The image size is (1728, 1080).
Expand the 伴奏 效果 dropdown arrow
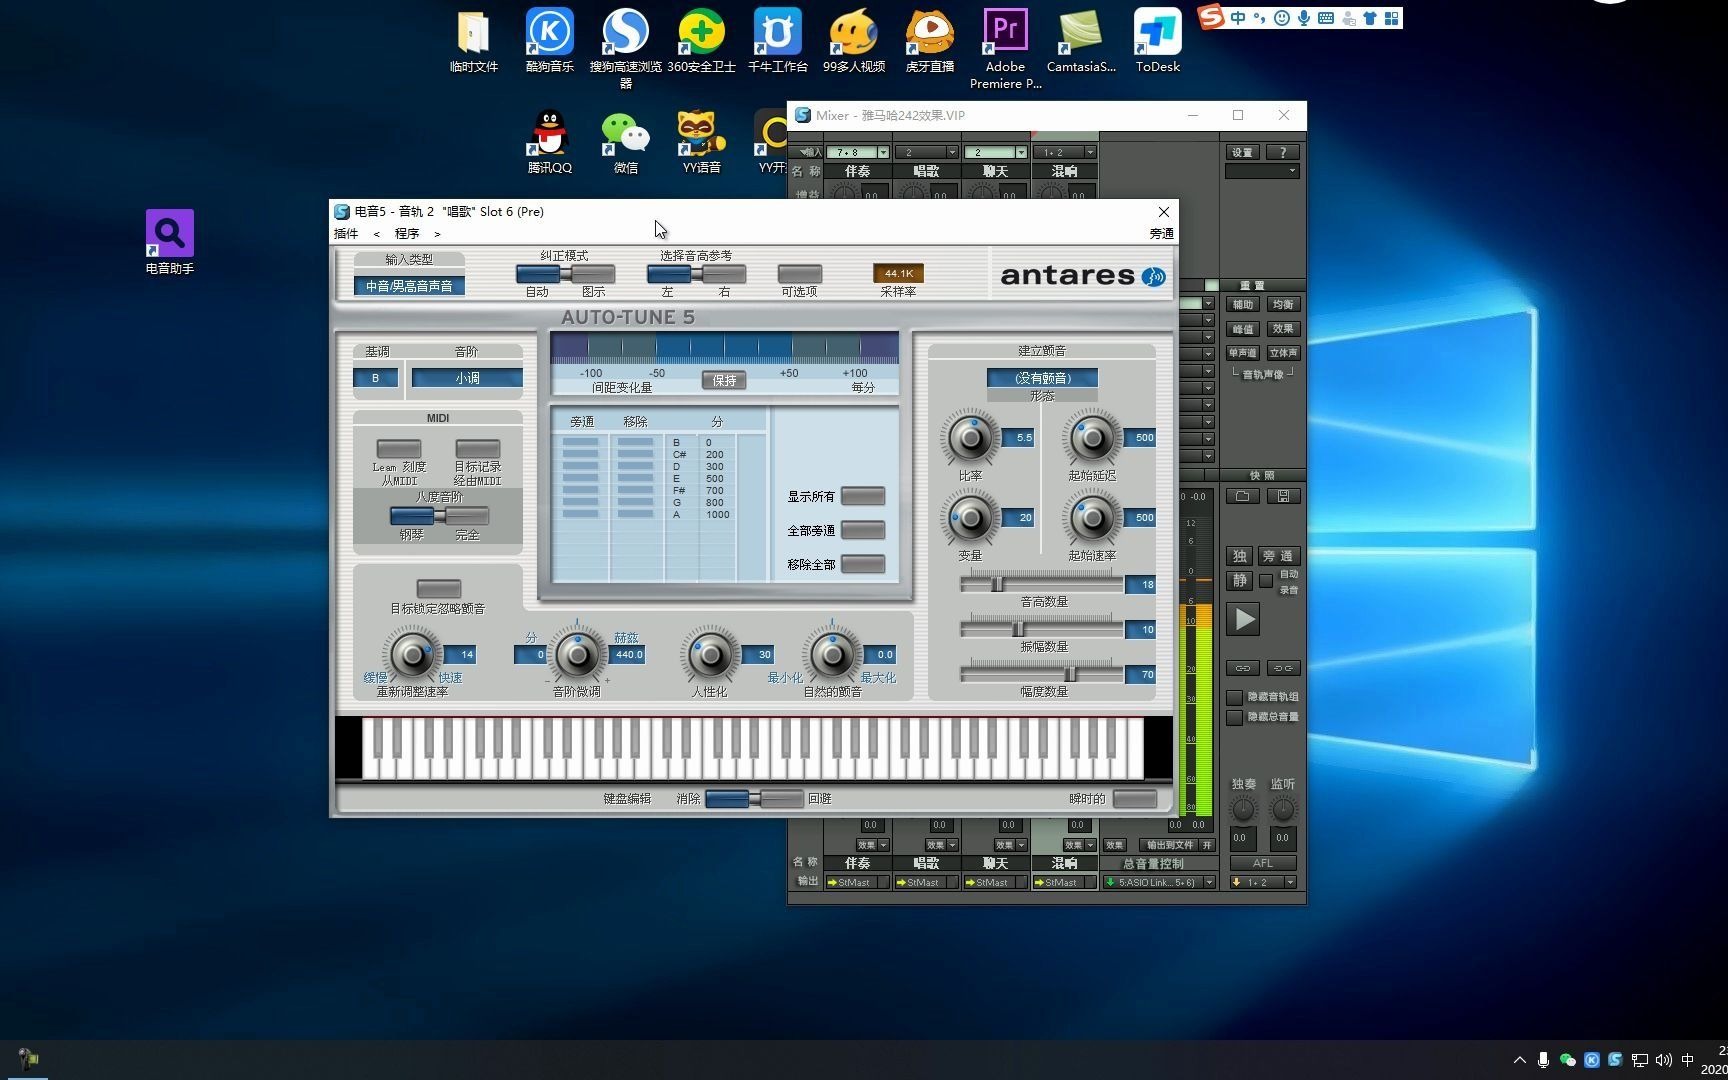883,845
